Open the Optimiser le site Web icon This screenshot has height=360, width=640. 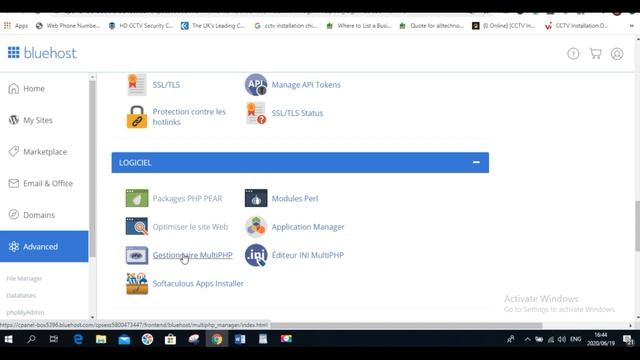click(137, 227)
